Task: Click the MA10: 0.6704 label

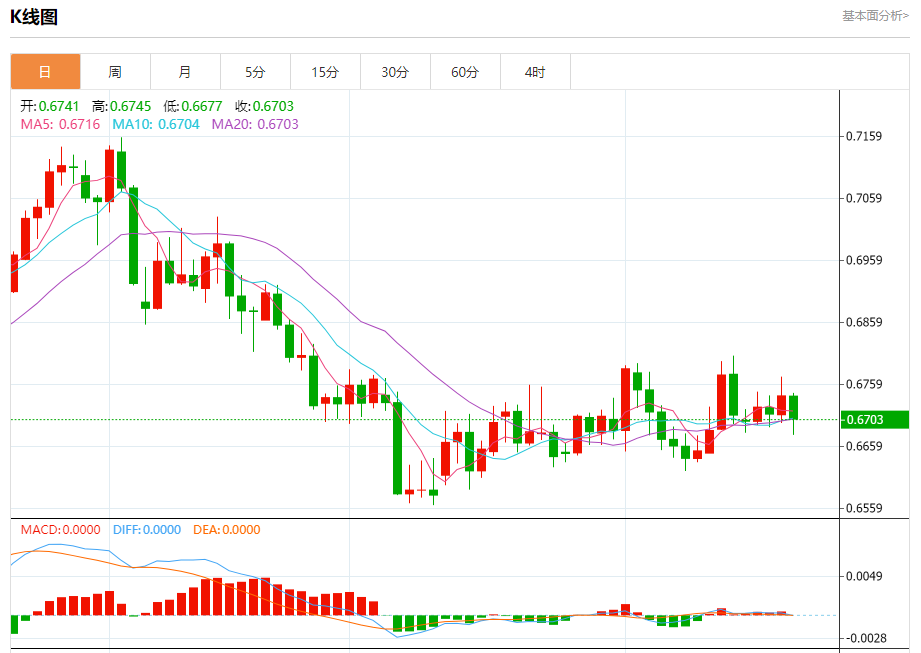Action: (156, 124)
